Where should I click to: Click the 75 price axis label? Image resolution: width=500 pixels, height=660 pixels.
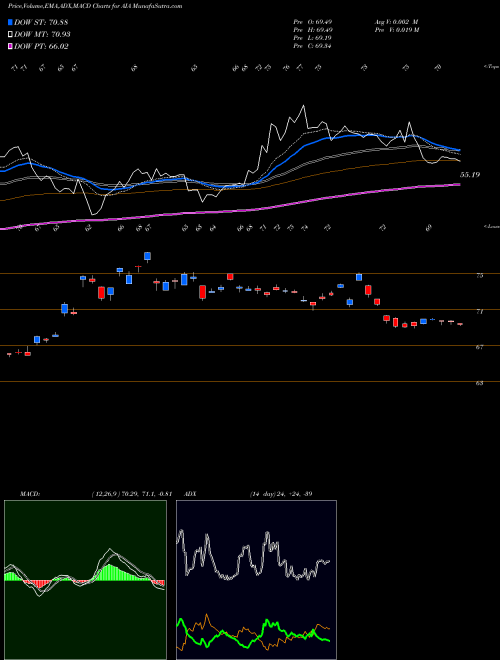point(479,276)
